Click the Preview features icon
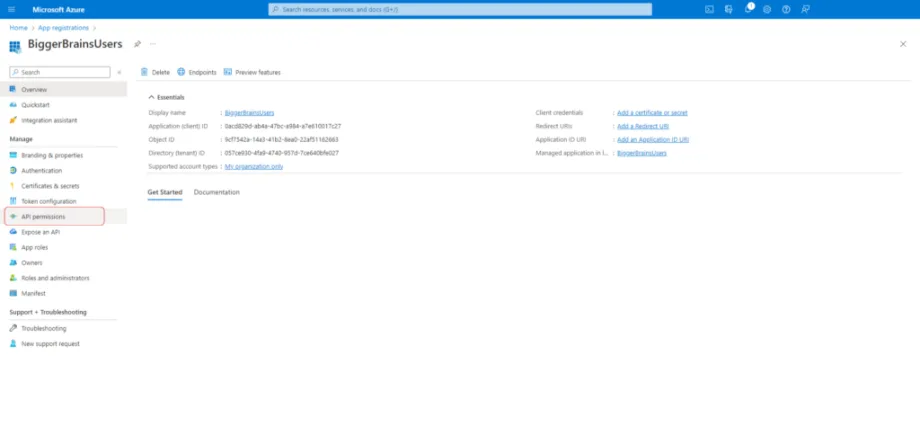The width and height of the screenshot is (920, 444). coord(228,72)
